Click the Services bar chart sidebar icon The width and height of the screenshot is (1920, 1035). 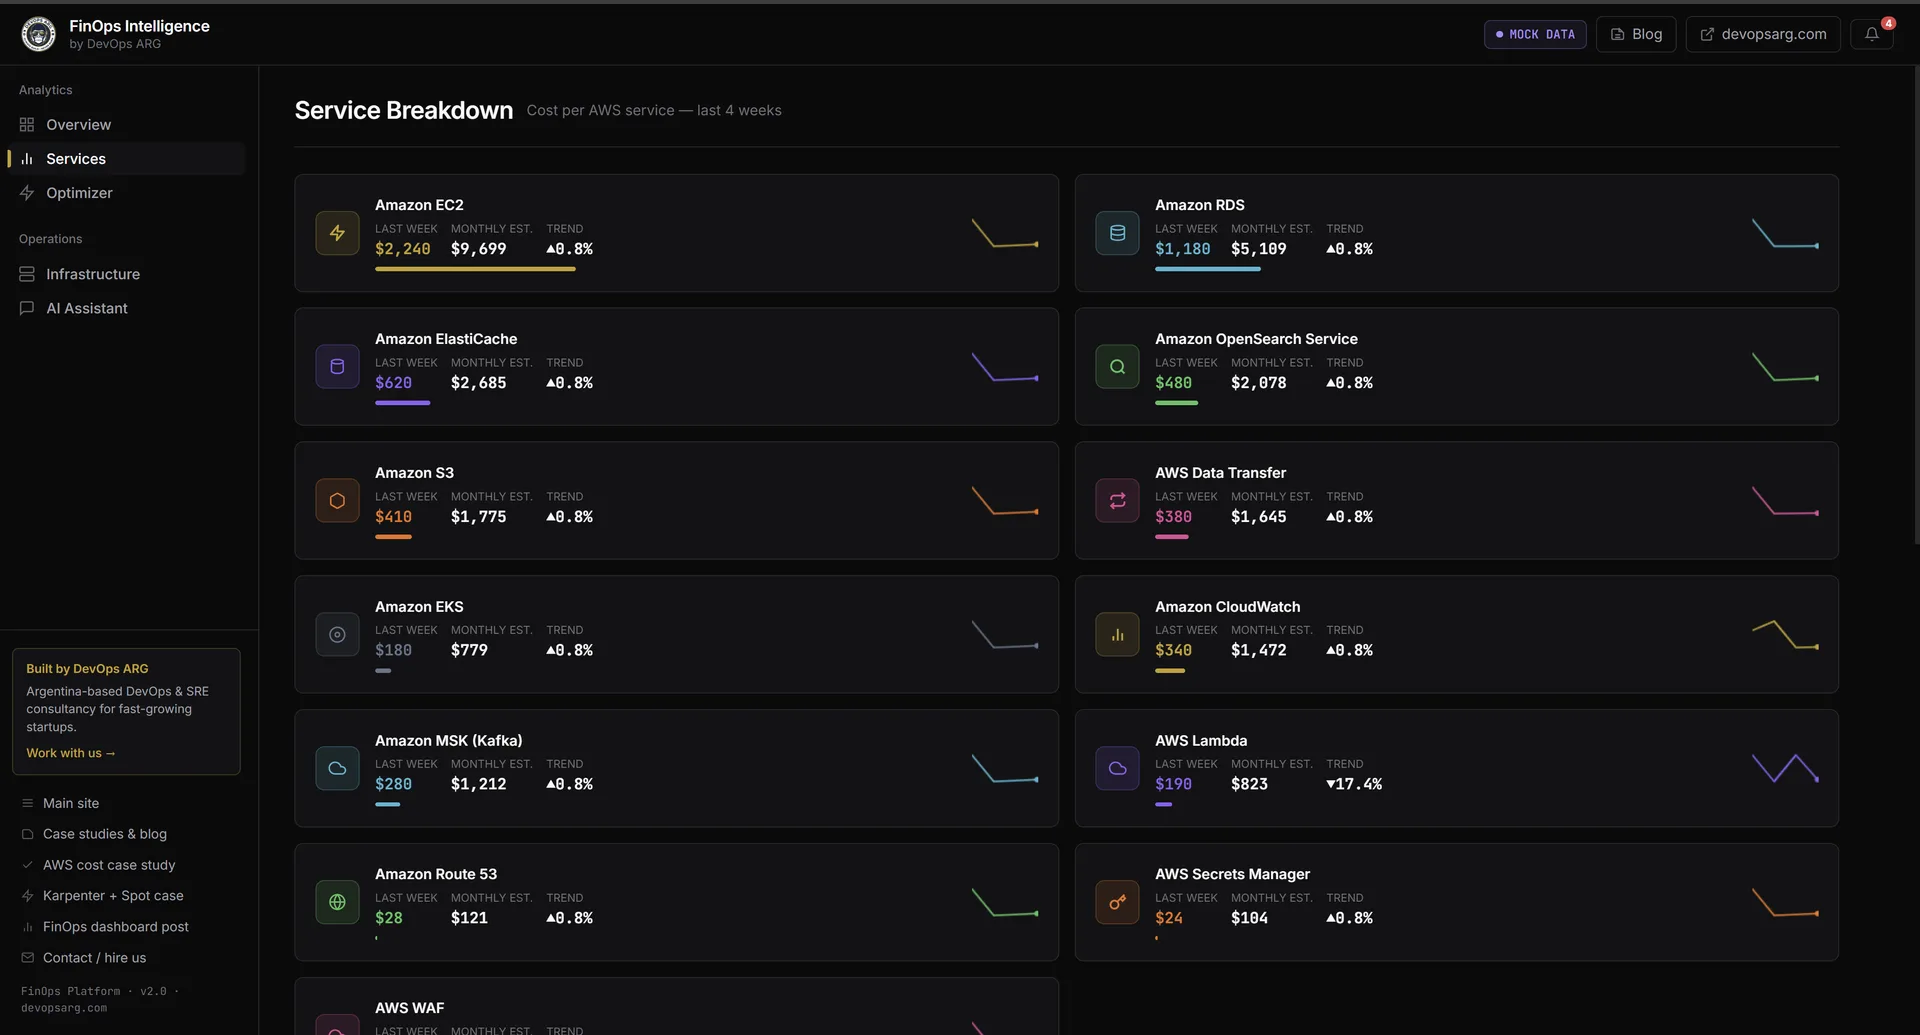coord(27,159)
